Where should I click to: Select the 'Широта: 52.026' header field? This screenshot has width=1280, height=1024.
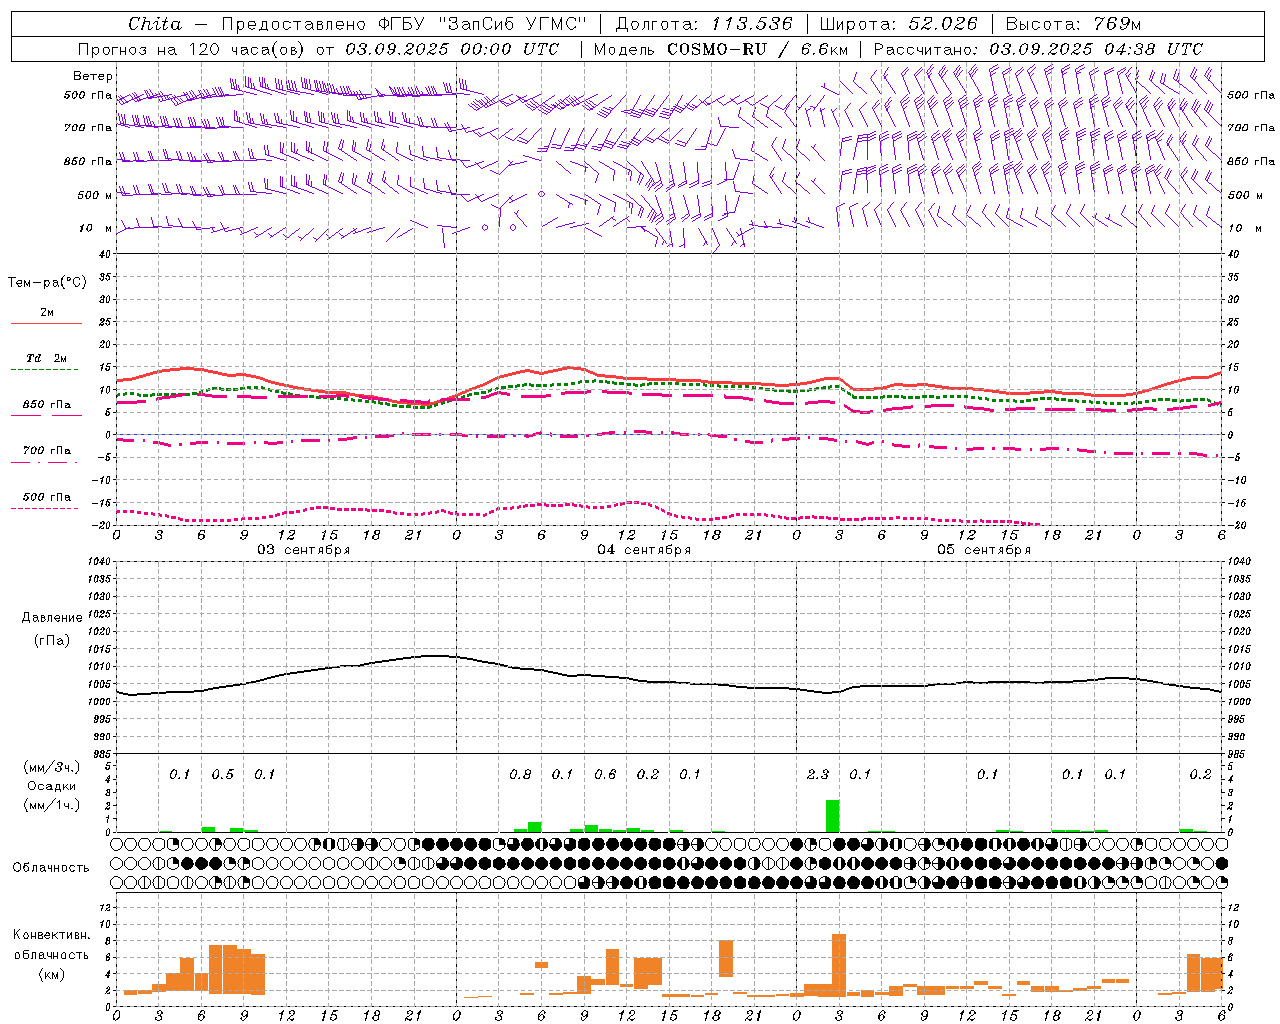coord(898,24)
